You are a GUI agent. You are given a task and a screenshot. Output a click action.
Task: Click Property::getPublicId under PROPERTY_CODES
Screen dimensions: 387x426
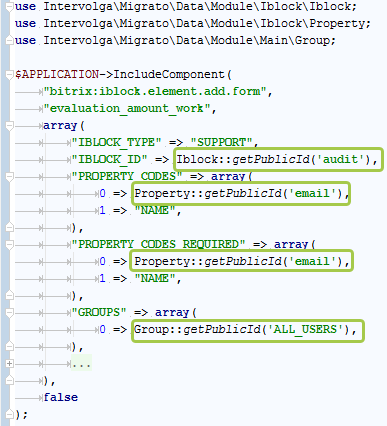239,193
